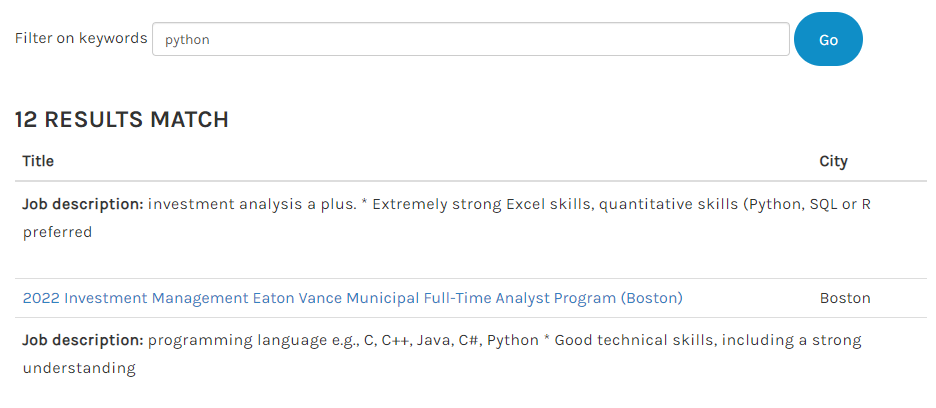The height and width of the screenshot is (408, 936).
Task: Click the 'investment analysis a plus' text
Action: (x=250, y=204)
